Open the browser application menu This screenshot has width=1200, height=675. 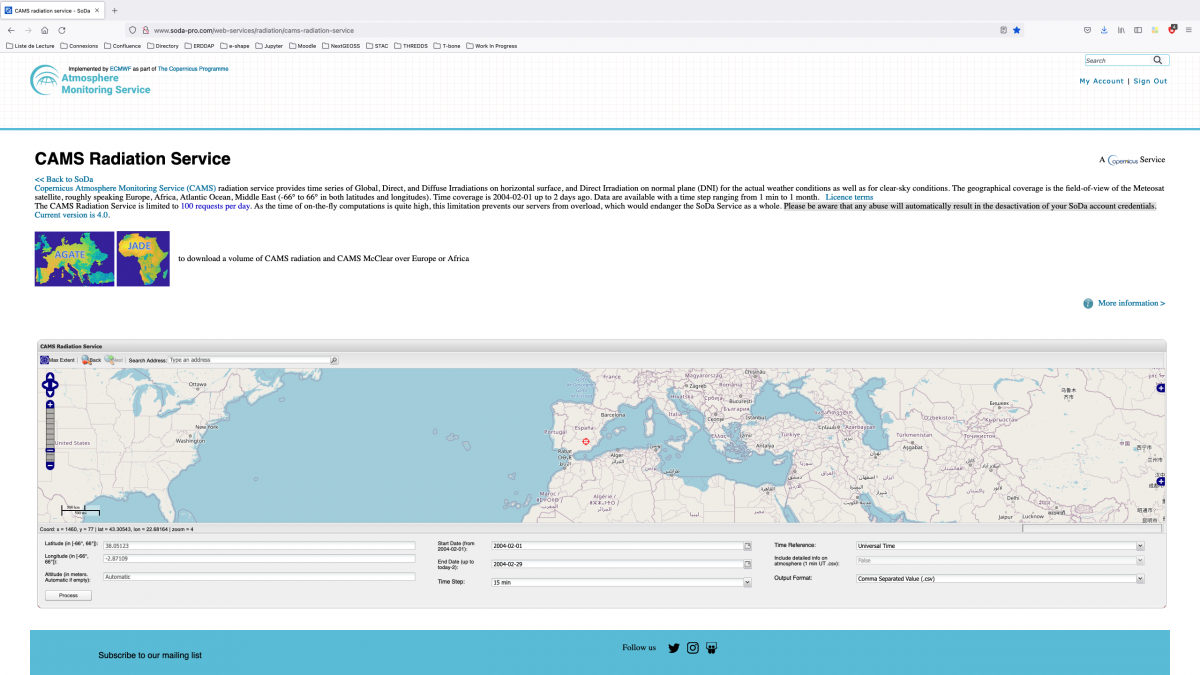click(1188, 30)
